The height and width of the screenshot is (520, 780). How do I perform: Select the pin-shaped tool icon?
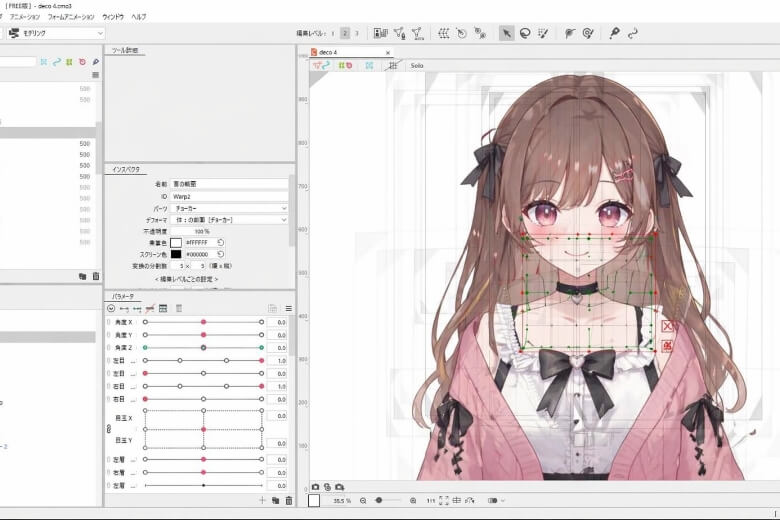614,33
